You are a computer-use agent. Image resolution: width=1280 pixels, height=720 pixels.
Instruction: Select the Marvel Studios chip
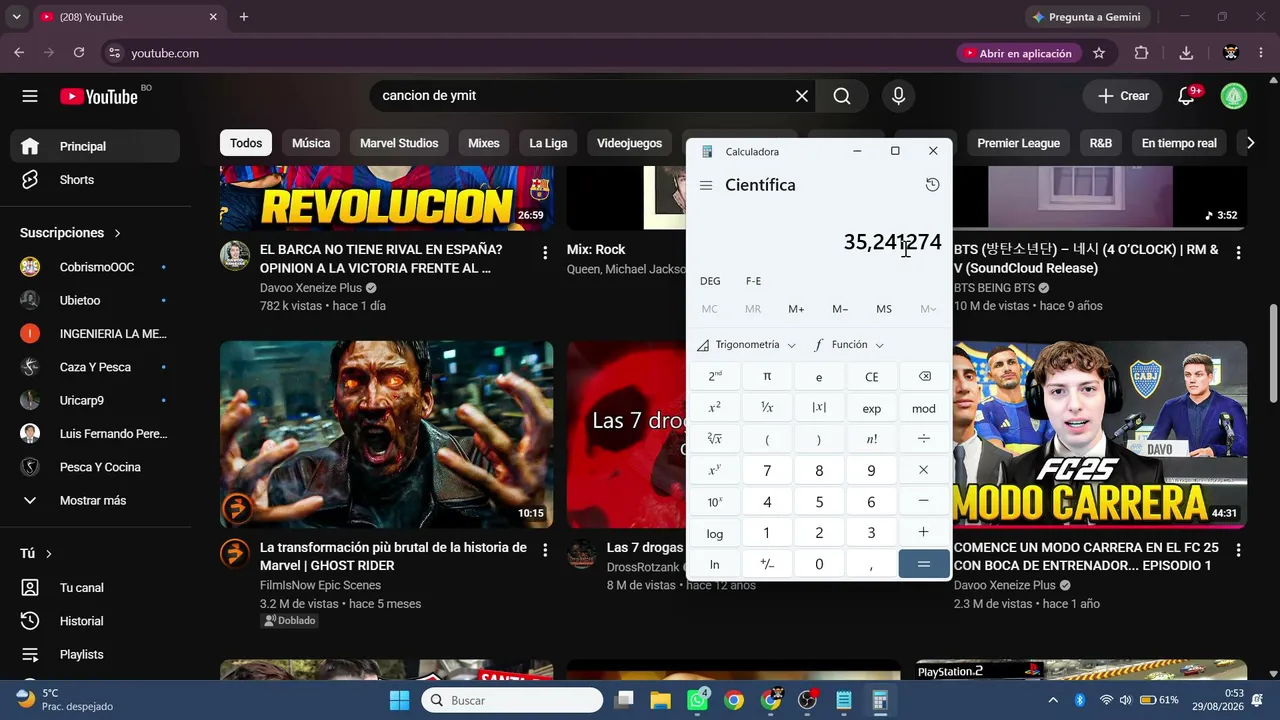click(x=399, y=143)
